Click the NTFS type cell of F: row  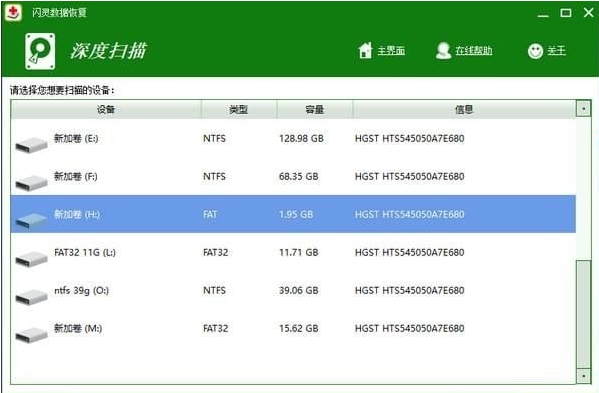[x=214, y=176]
